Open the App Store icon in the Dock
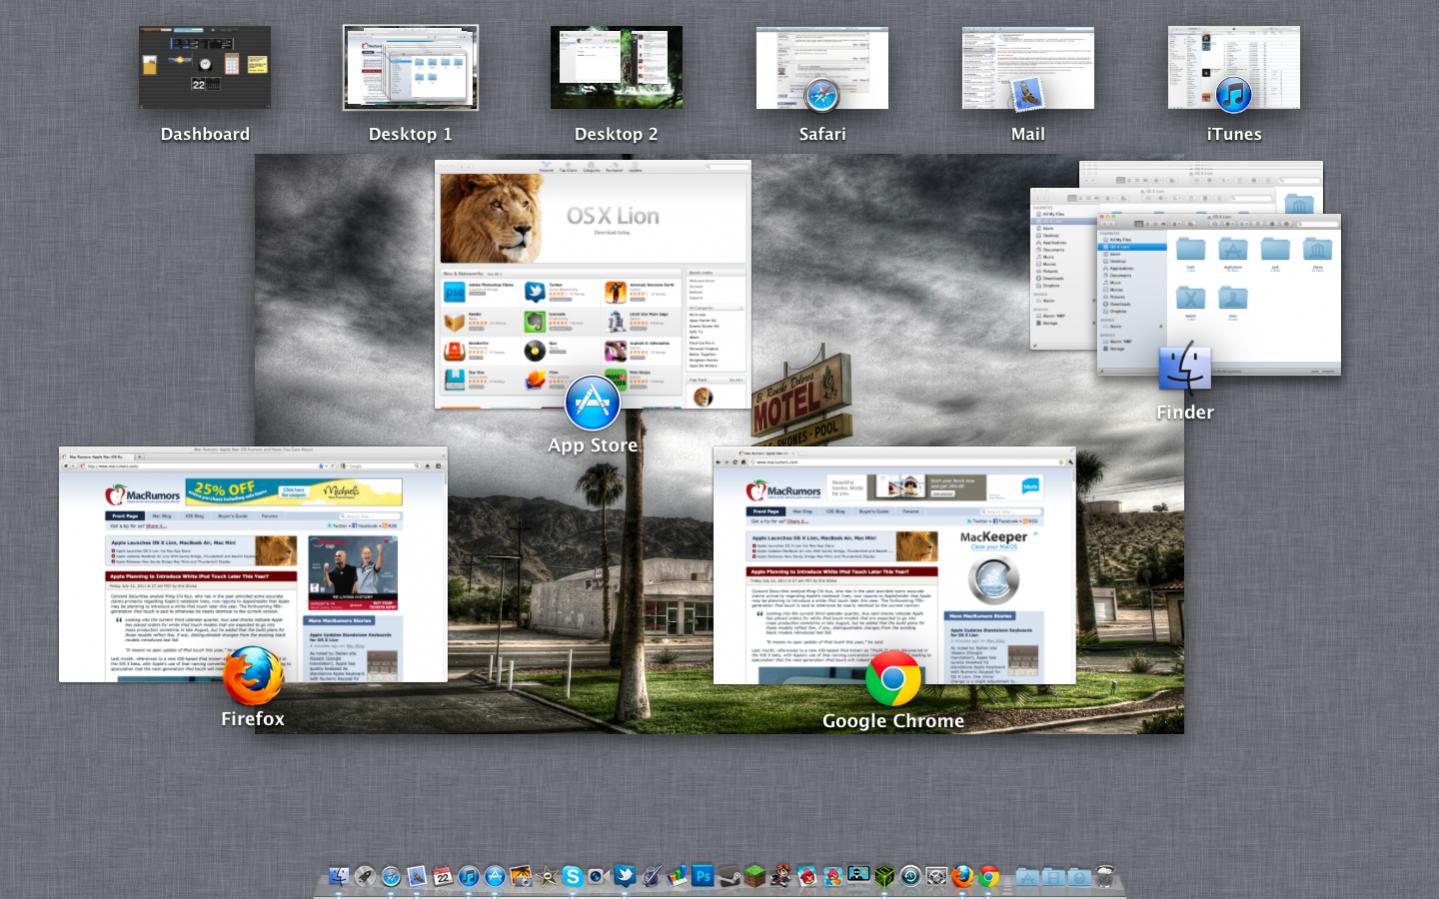 494,876
